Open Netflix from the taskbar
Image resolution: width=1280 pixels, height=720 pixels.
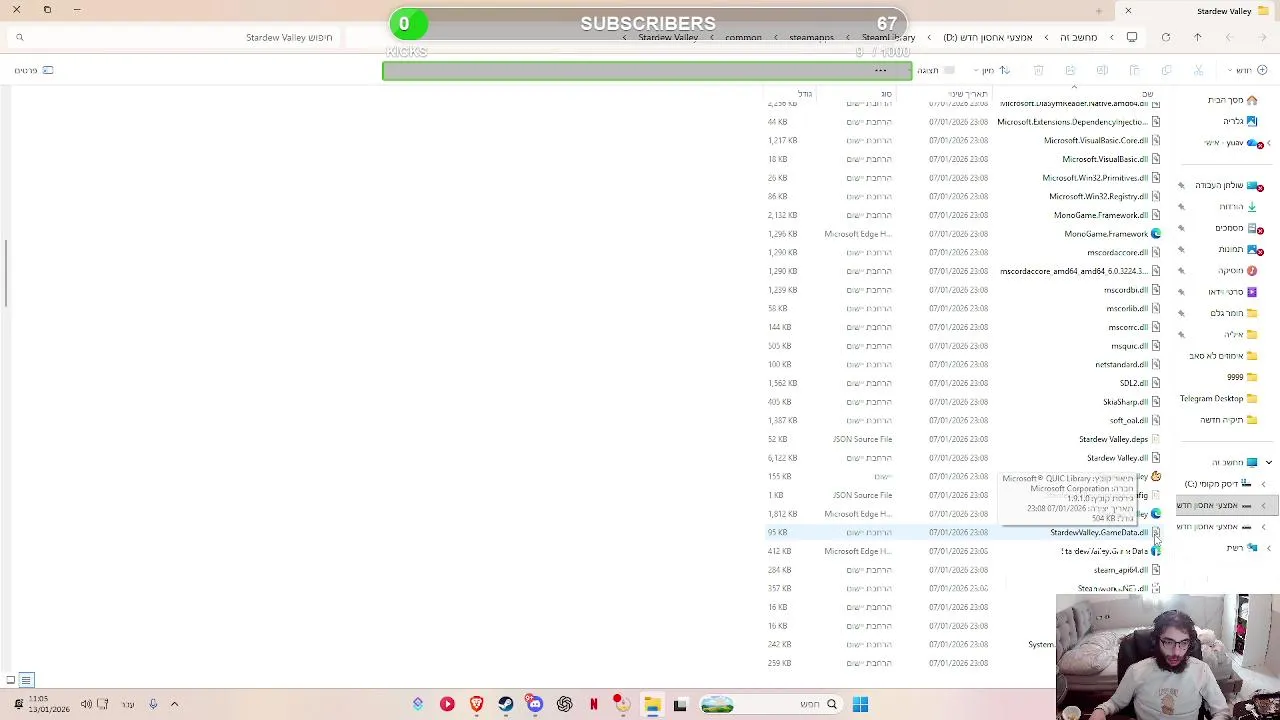pyautogui.click(x=594, y=704)
